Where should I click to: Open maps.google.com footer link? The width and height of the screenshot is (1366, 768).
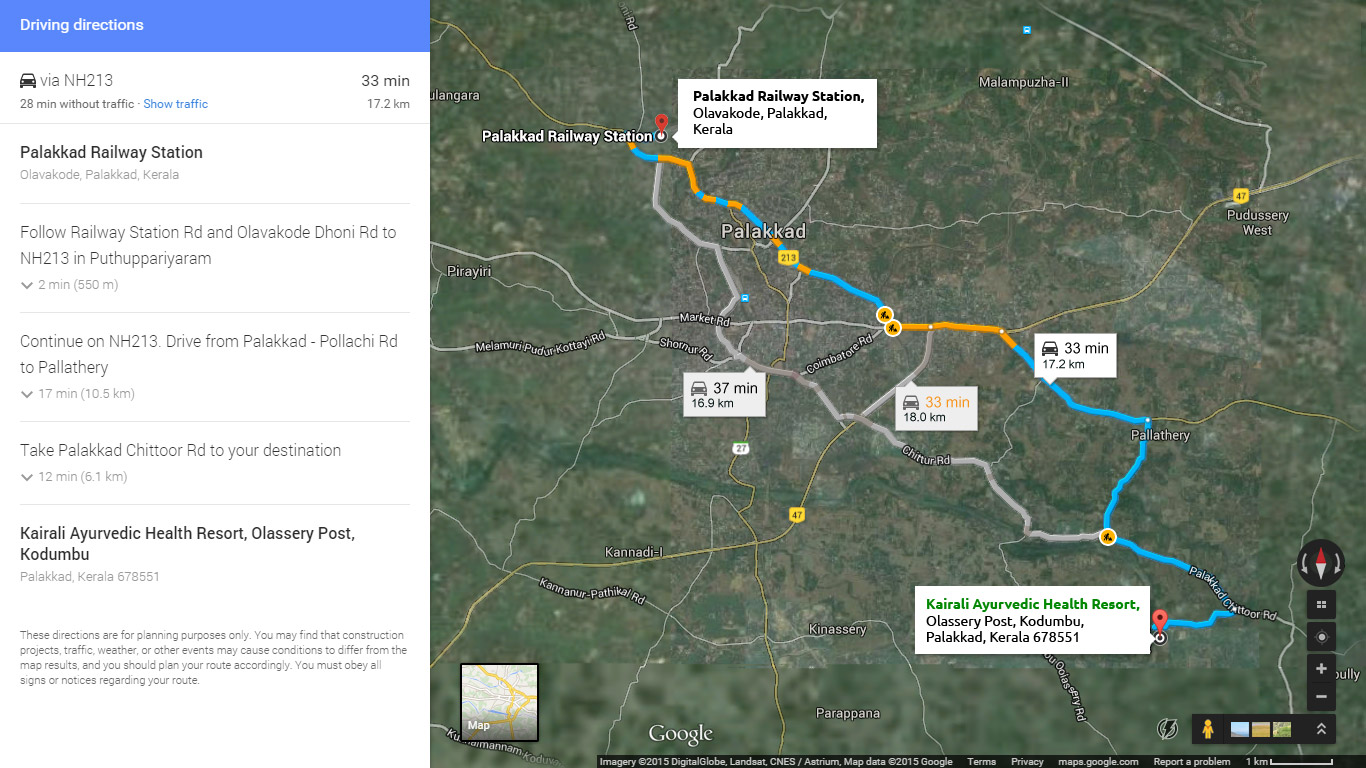pos(1098,762)
